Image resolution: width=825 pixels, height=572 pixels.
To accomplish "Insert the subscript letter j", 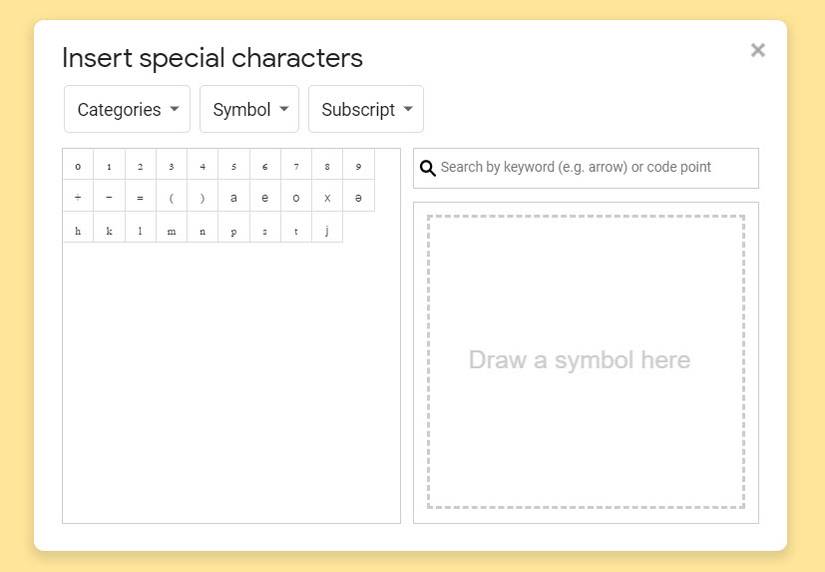I will (327, 229).
